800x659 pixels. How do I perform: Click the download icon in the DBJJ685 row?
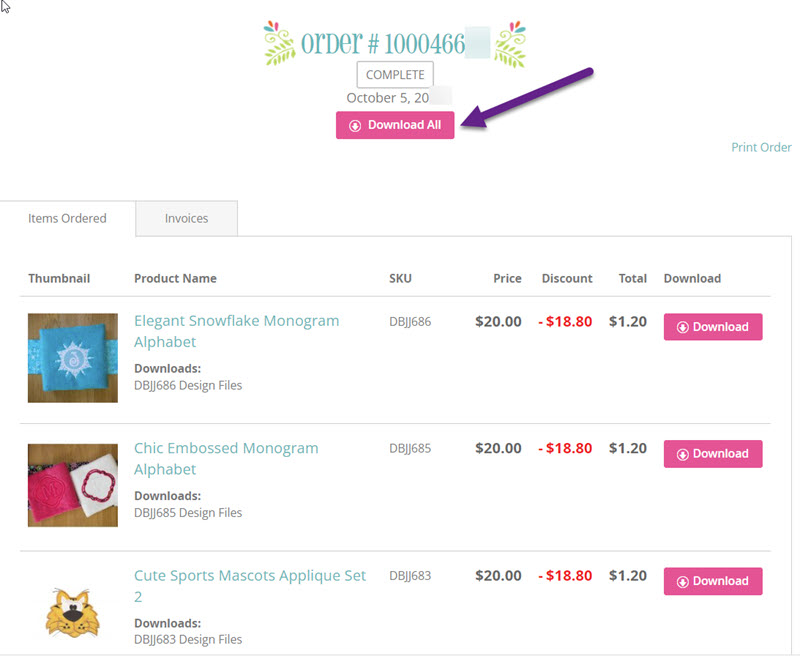pyautogui.click(x=683, y=454)
